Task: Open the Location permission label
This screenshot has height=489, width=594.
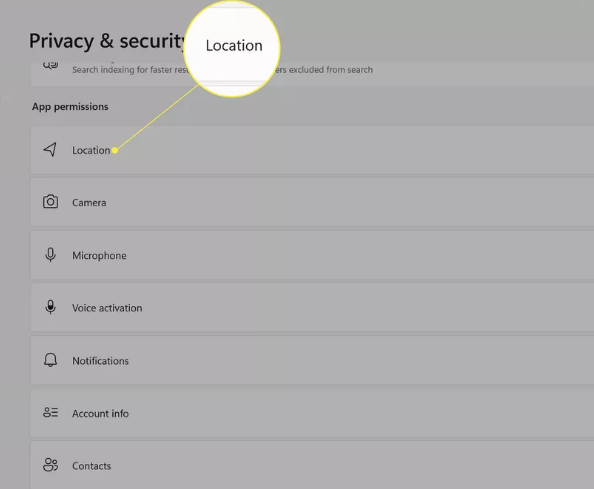Action: pyautogui.click(x=91, y=150)
